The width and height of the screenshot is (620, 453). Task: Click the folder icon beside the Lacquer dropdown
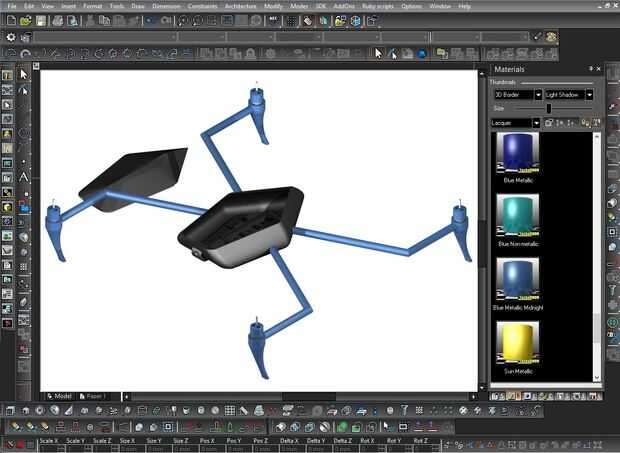tap(549, 123)
